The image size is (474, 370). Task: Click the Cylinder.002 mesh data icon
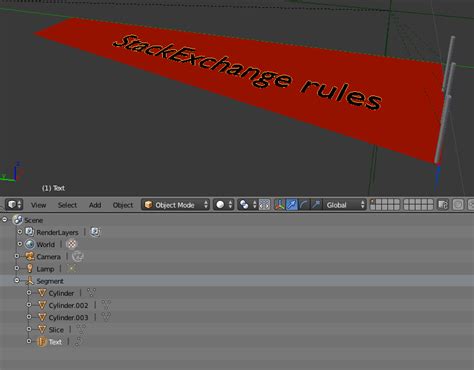[106, 305]
